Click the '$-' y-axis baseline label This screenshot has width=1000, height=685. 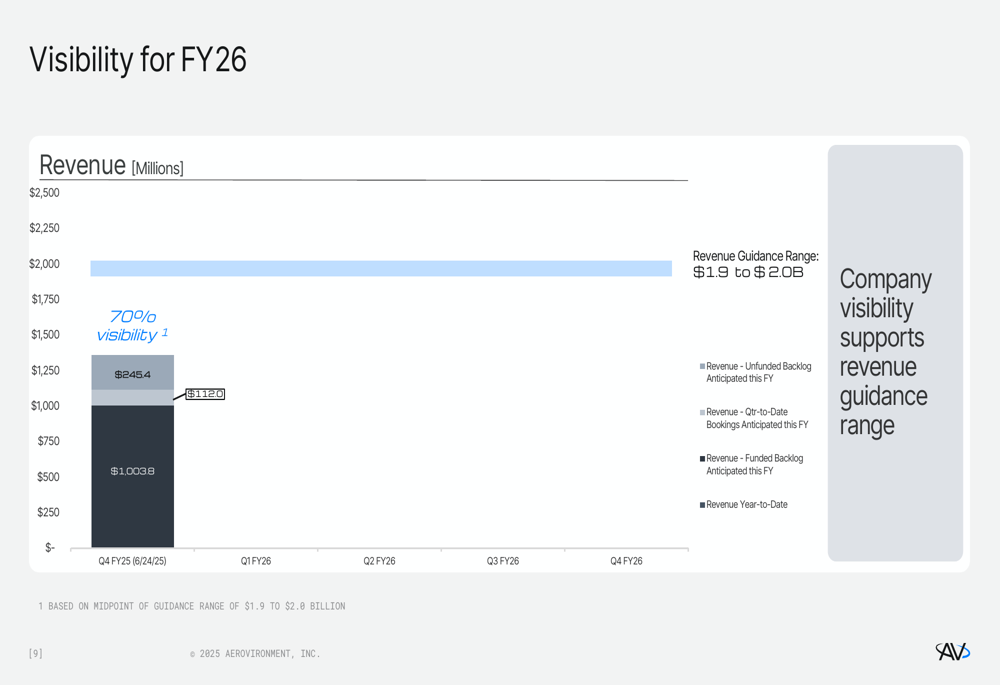(x=50, y=547)
